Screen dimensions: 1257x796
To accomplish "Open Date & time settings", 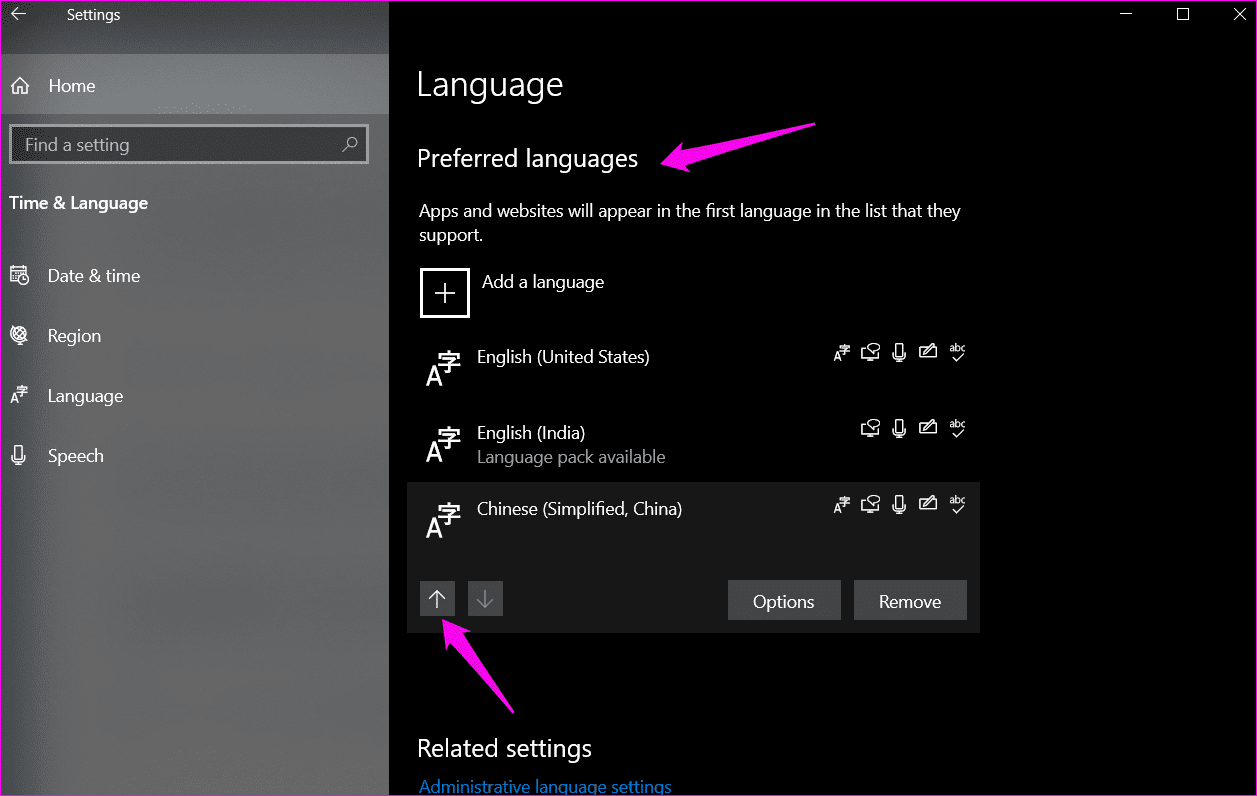I will (194, 276).
